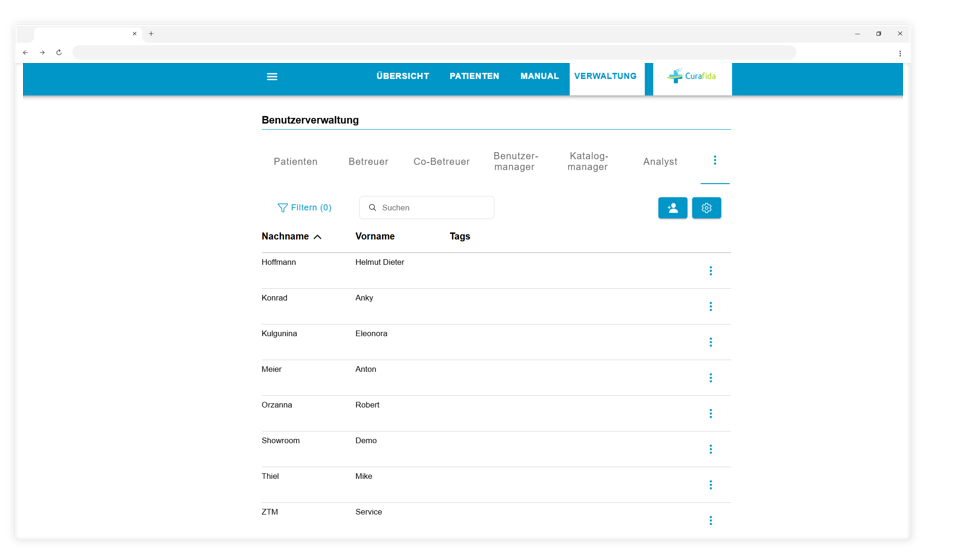Open actions menu for ZTM row
968x555 pixels.
711,521
